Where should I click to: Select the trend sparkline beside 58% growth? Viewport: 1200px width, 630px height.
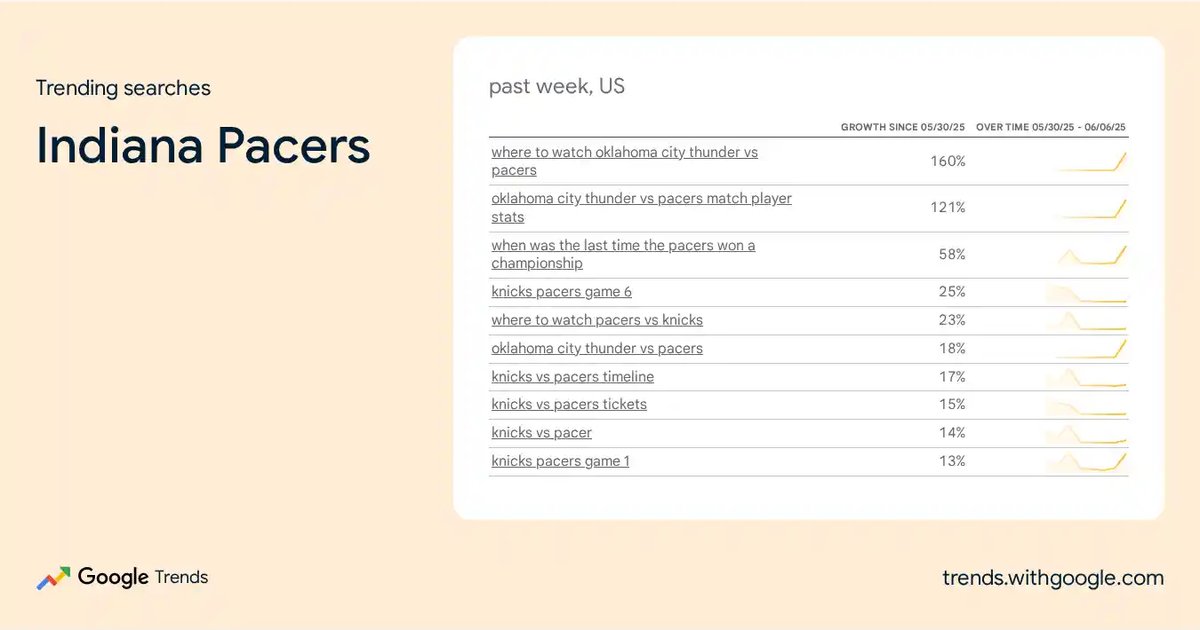point(1092,255)
